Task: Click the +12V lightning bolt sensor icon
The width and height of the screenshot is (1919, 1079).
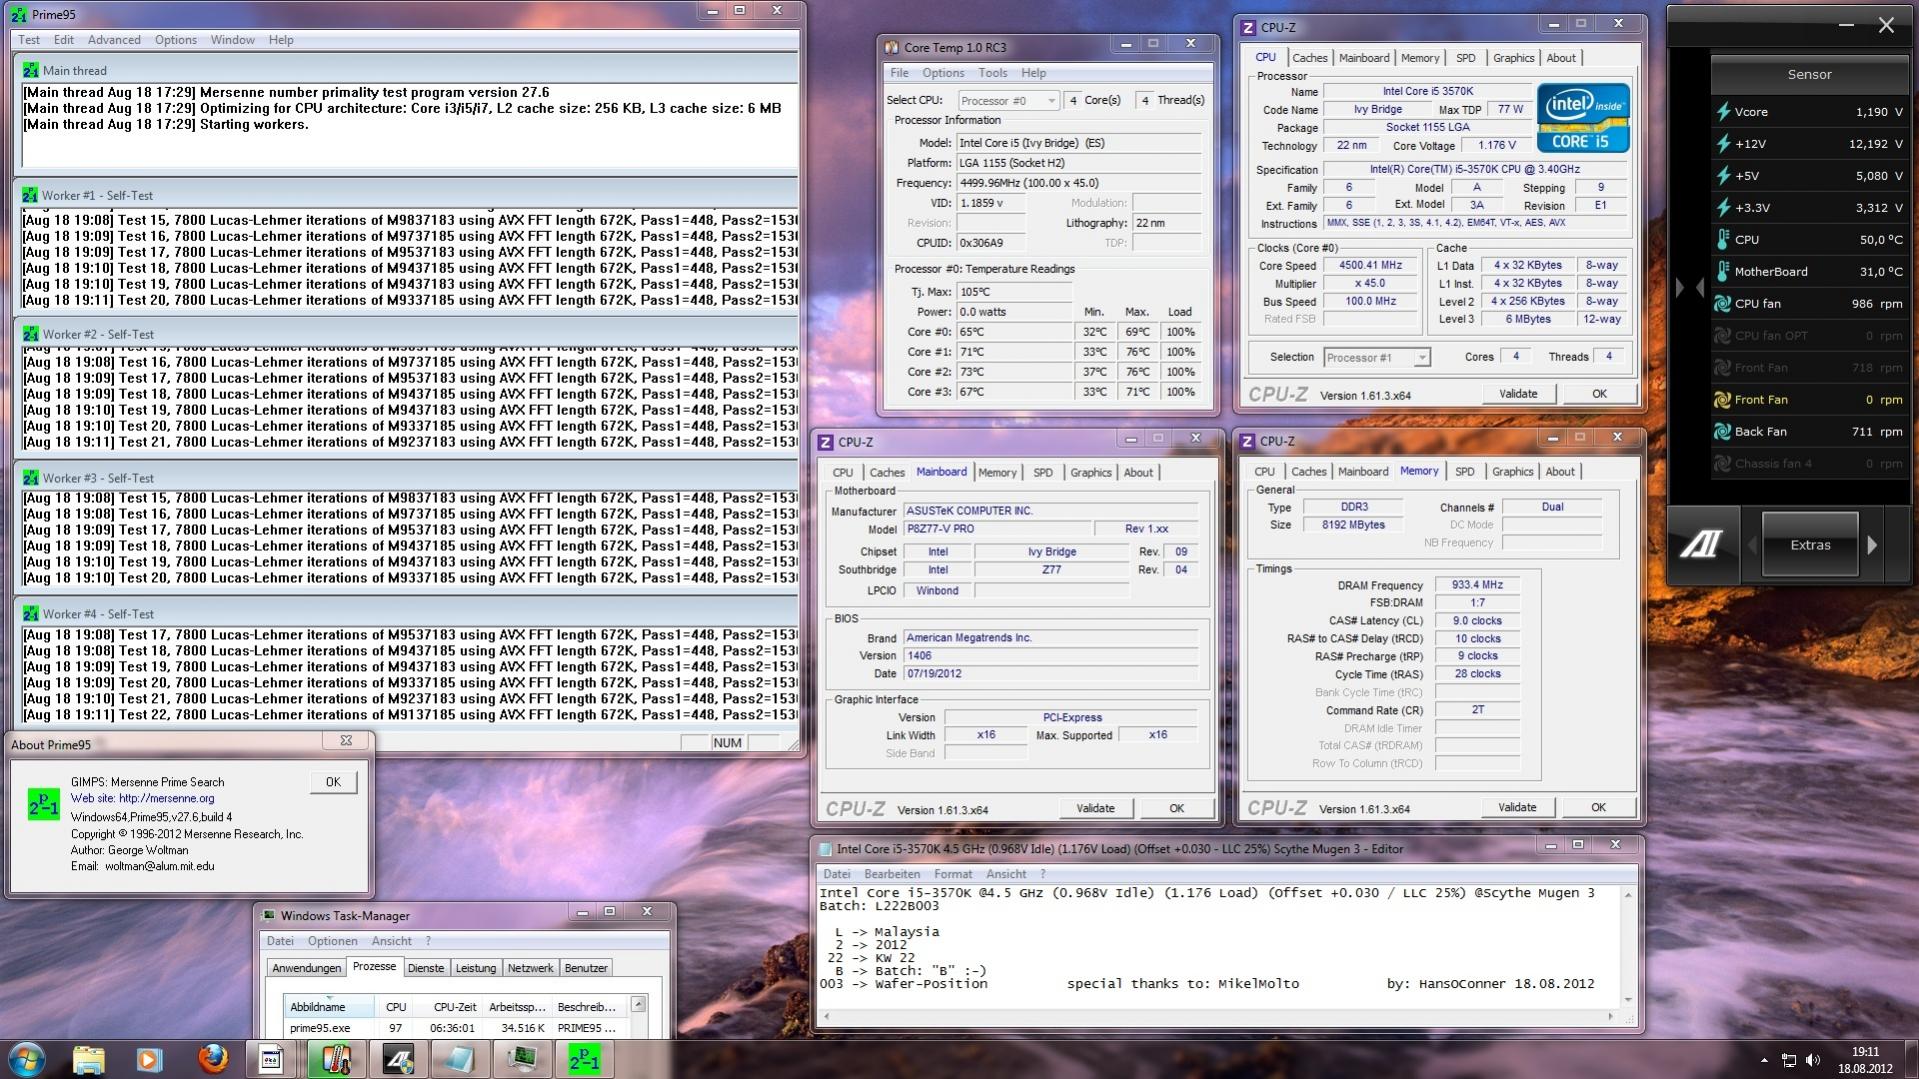Action: 1723,144
